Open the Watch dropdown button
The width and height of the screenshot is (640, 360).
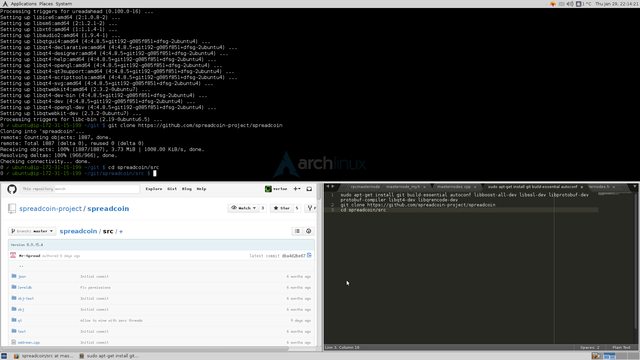pos(244,208)
